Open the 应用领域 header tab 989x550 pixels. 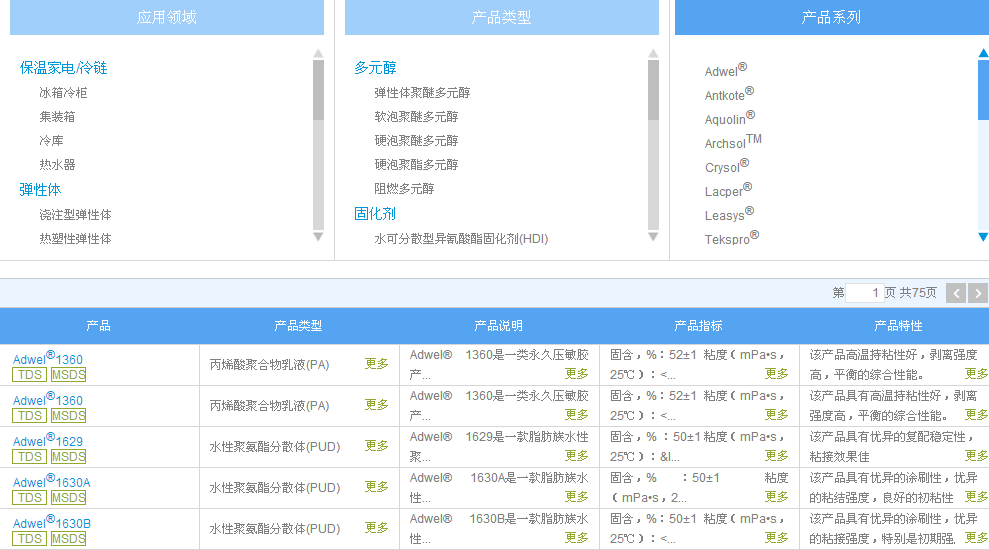[167, 17]
